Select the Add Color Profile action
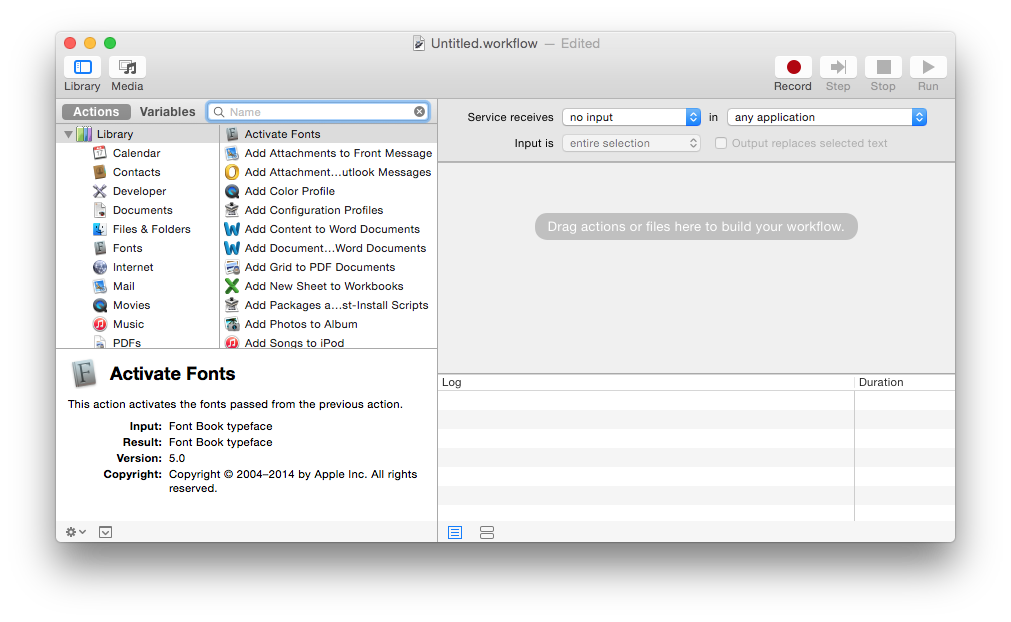1011x622 pixels. (328, 191)
